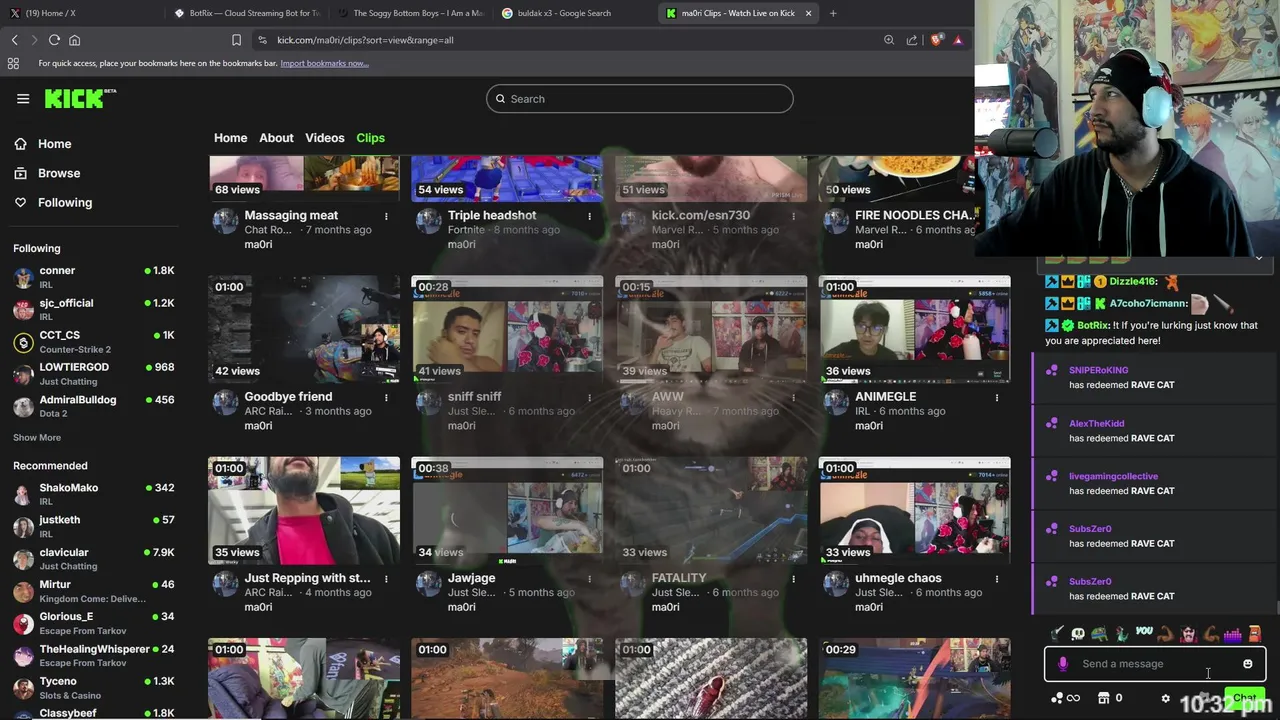Open the emoji picker in chat
Viewport: 1280px width, 720px height.
pos(1247,664)
